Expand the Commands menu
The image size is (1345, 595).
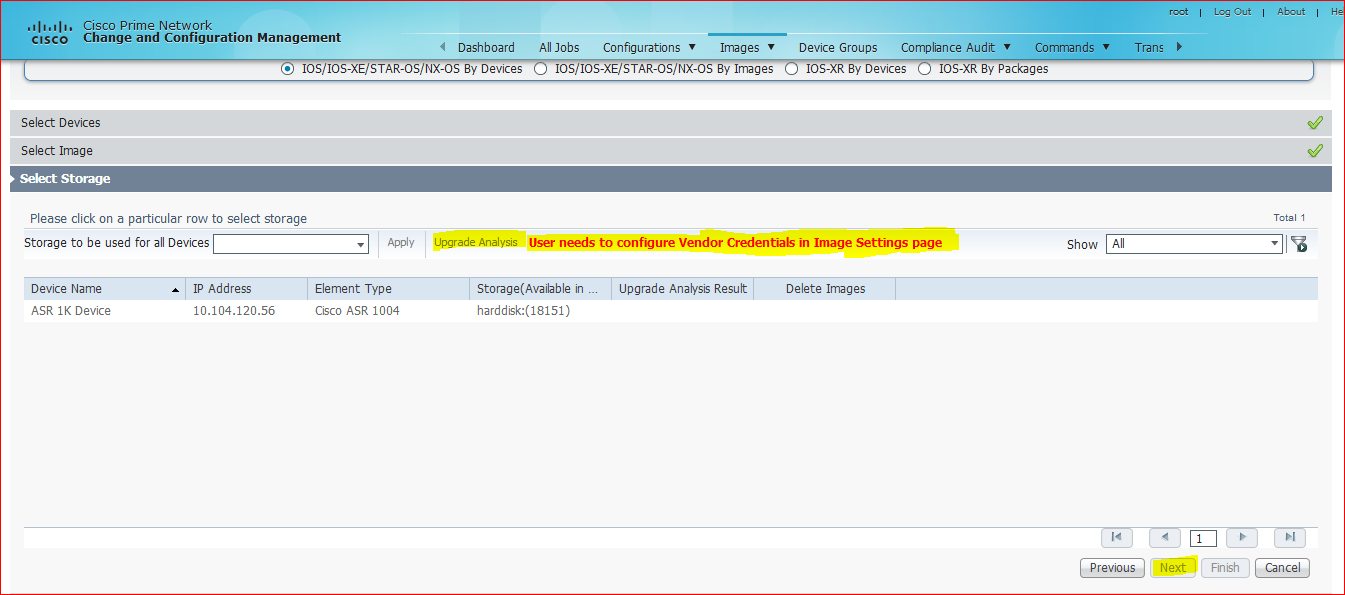pos(1072,47)
